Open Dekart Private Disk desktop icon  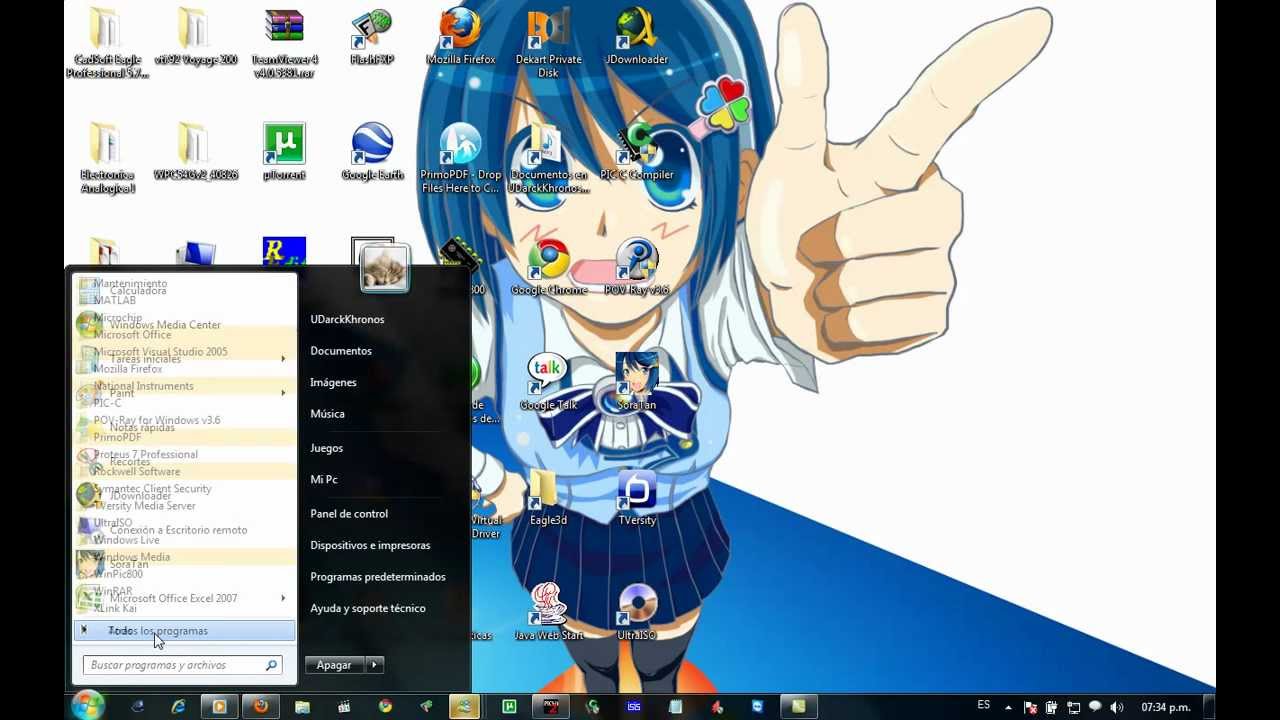pyautogui.click(x=548, y=42)
